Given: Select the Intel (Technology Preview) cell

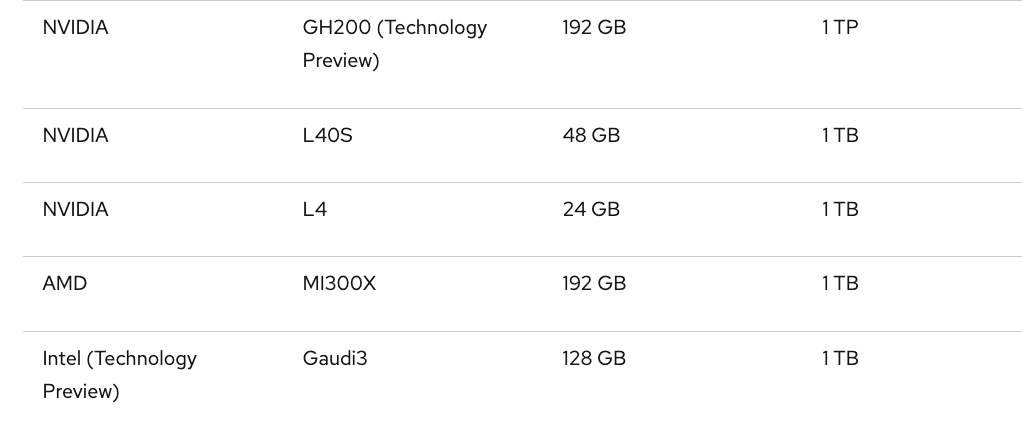Looking at the screenshot, I should point(119,374).
